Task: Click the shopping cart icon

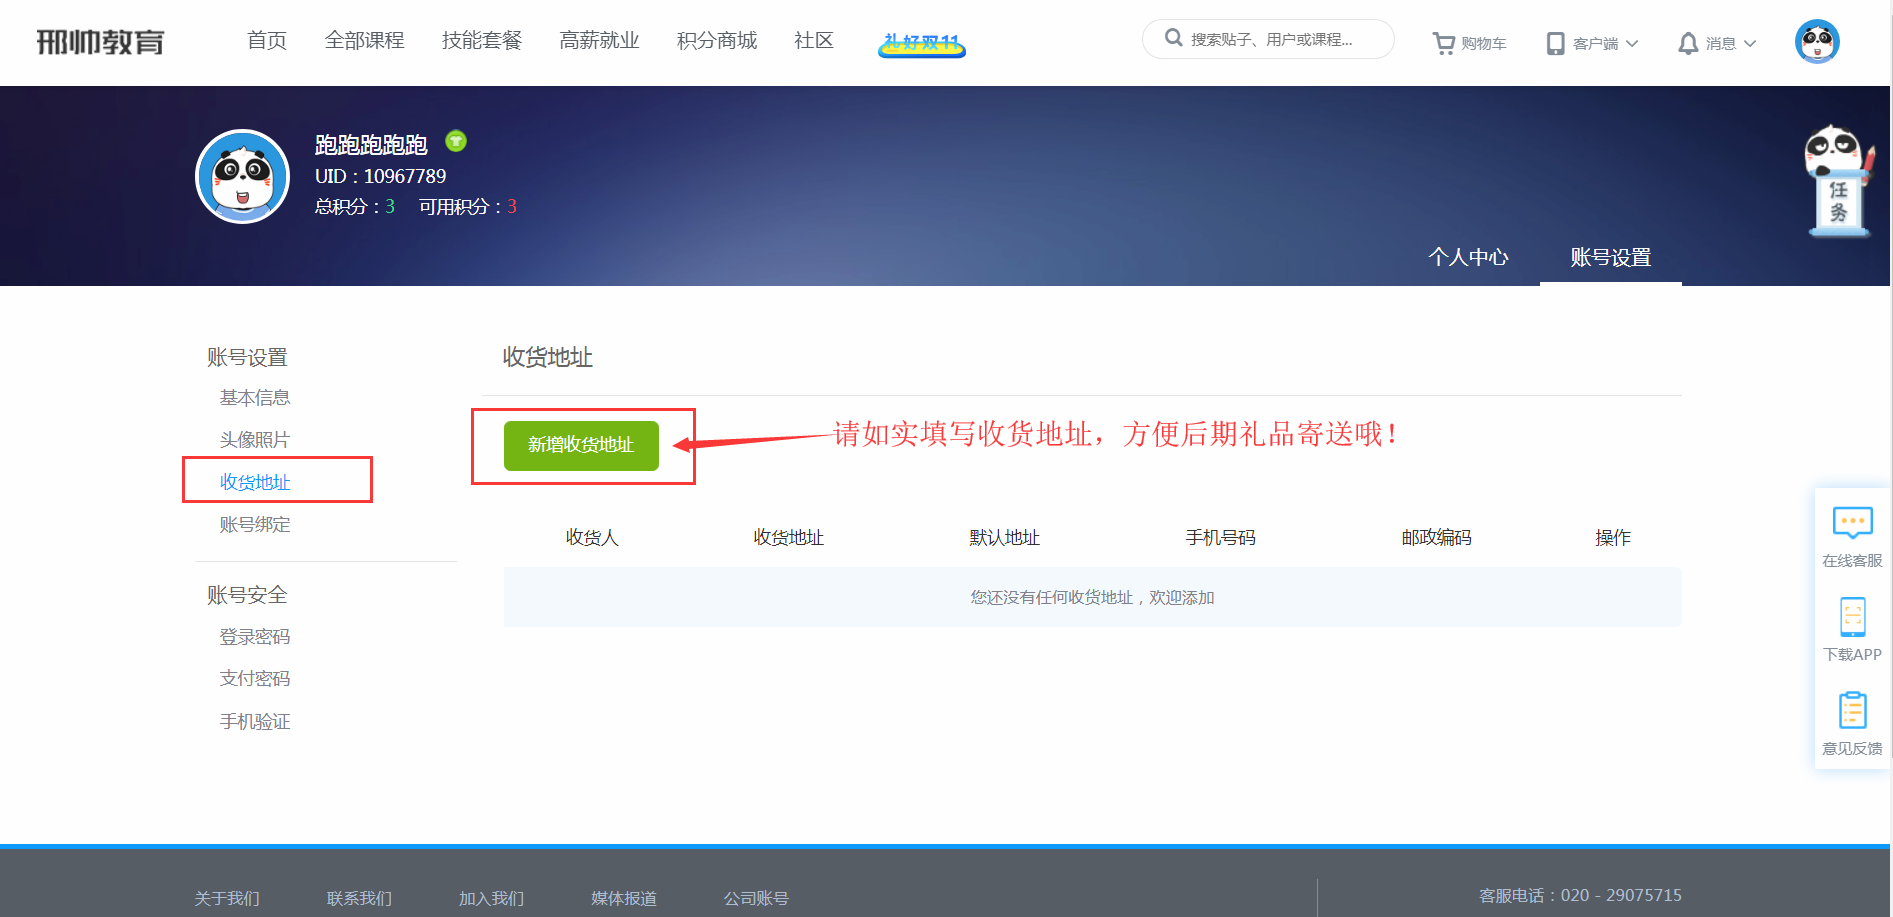Action: pos(1443,43)
